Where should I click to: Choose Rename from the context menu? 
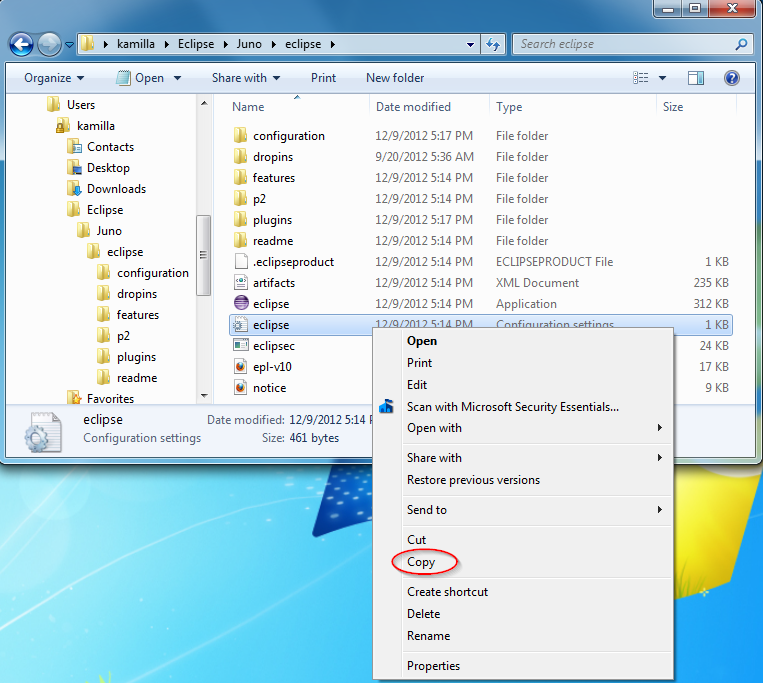point(428,636)
